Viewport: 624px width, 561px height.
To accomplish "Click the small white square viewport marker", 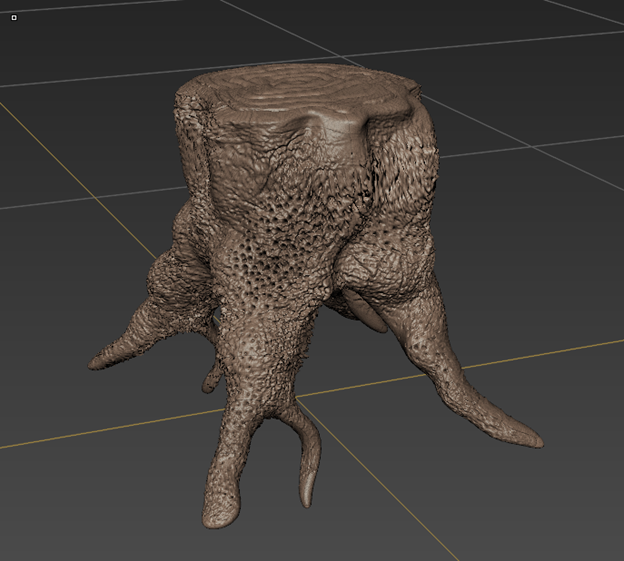I will (x=13, y=18).
